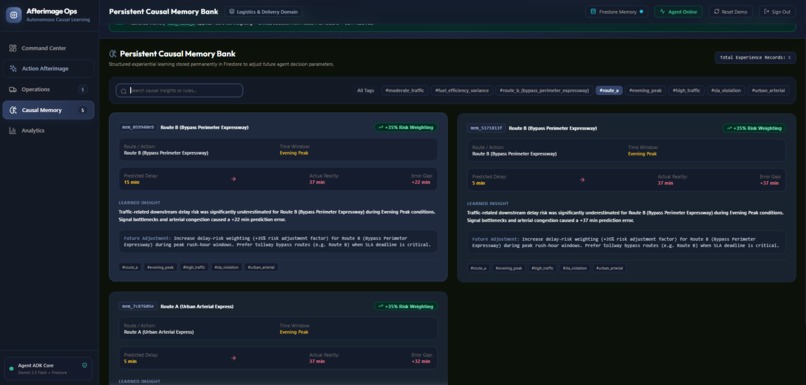
Task: Click the Logistics & Delivery Domain database icon
Action: 232,11
